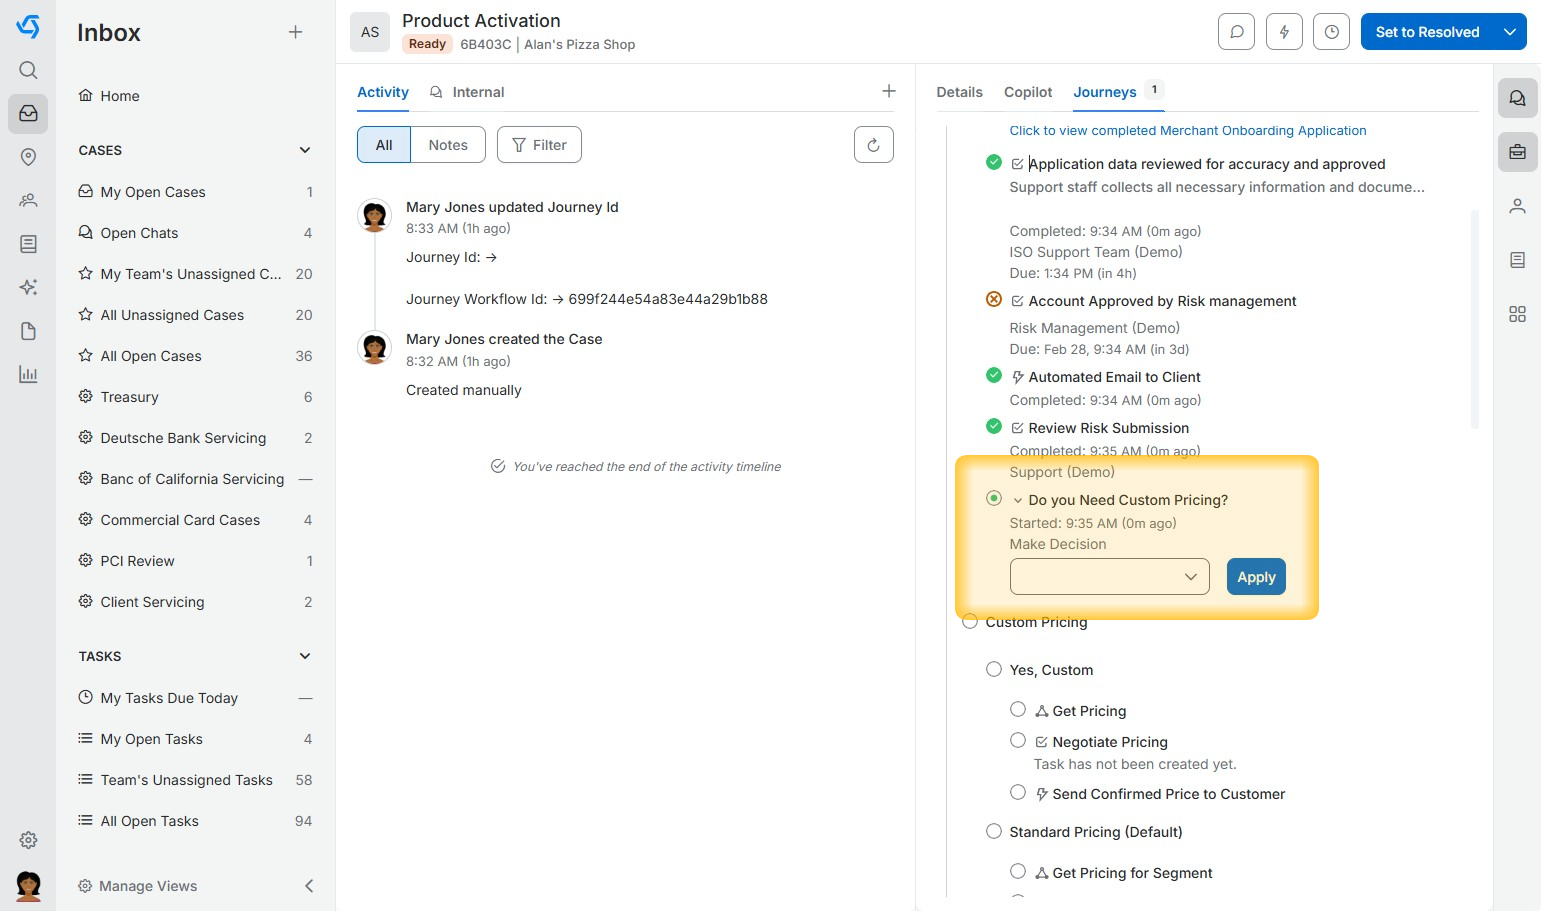Expand the Set to Resolved dropdown arrow
Image resolution: width=1541 pixels, height=911 pixels.
tap(1510, 32)
